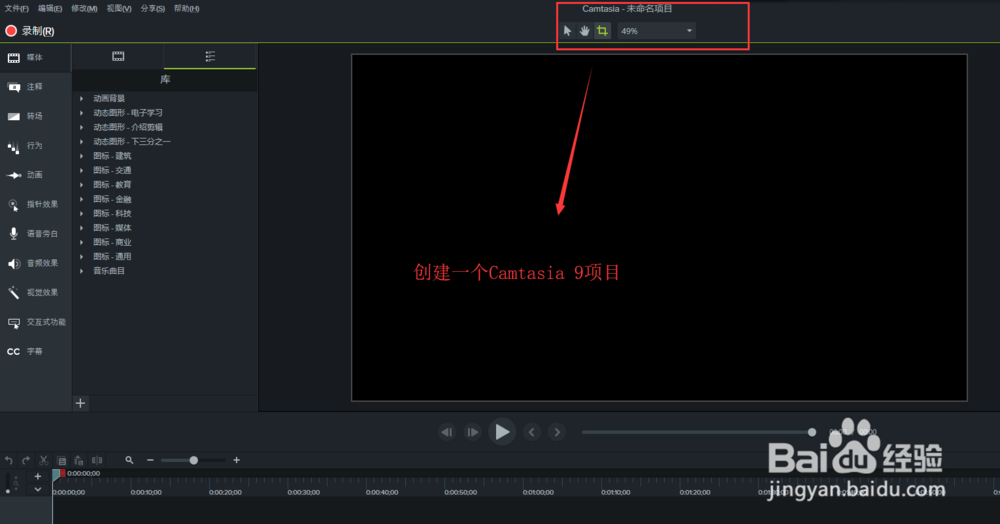Jump to previous clip with left chevron
The width and height of the screenshot is (1000, 524).
pyautogui.click(x=532, y=432)
